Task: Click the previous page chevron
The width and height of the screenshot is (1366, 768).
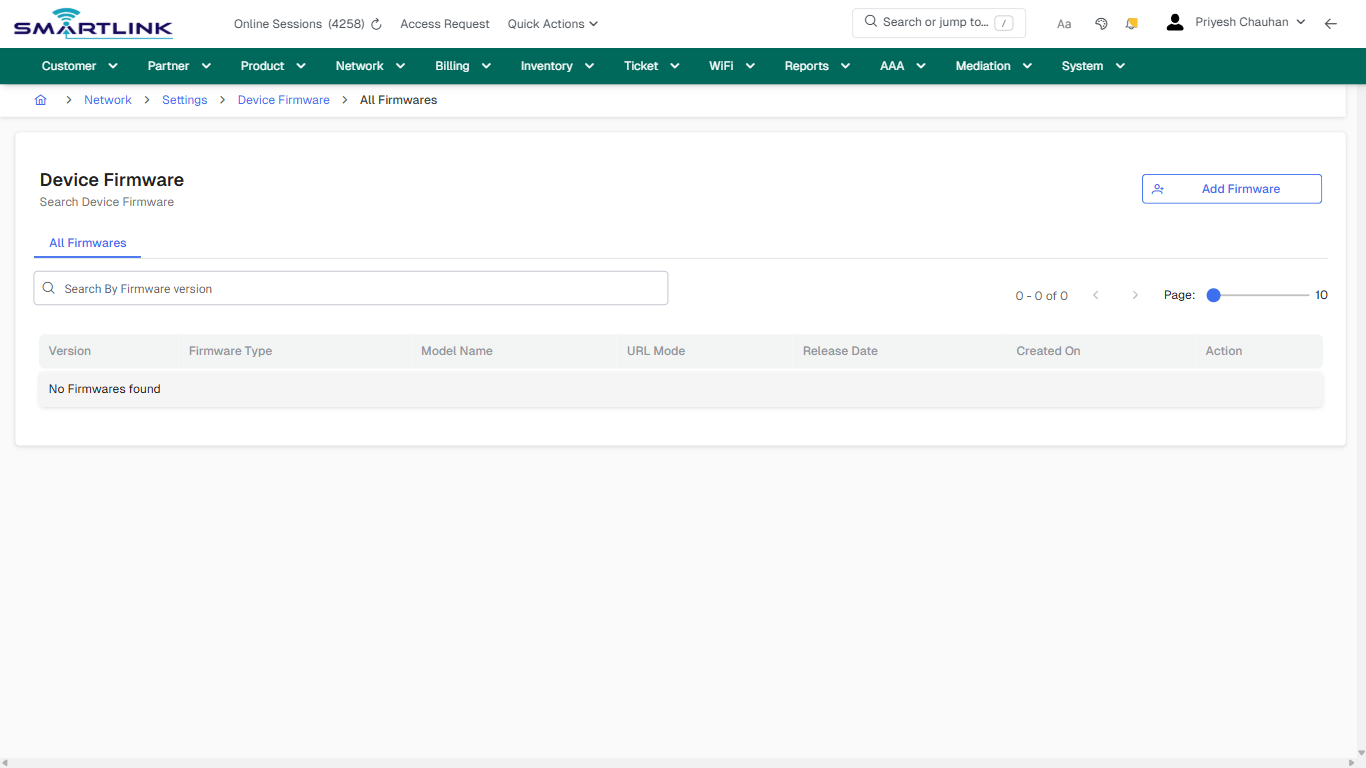Action: tap(1095, 295)
